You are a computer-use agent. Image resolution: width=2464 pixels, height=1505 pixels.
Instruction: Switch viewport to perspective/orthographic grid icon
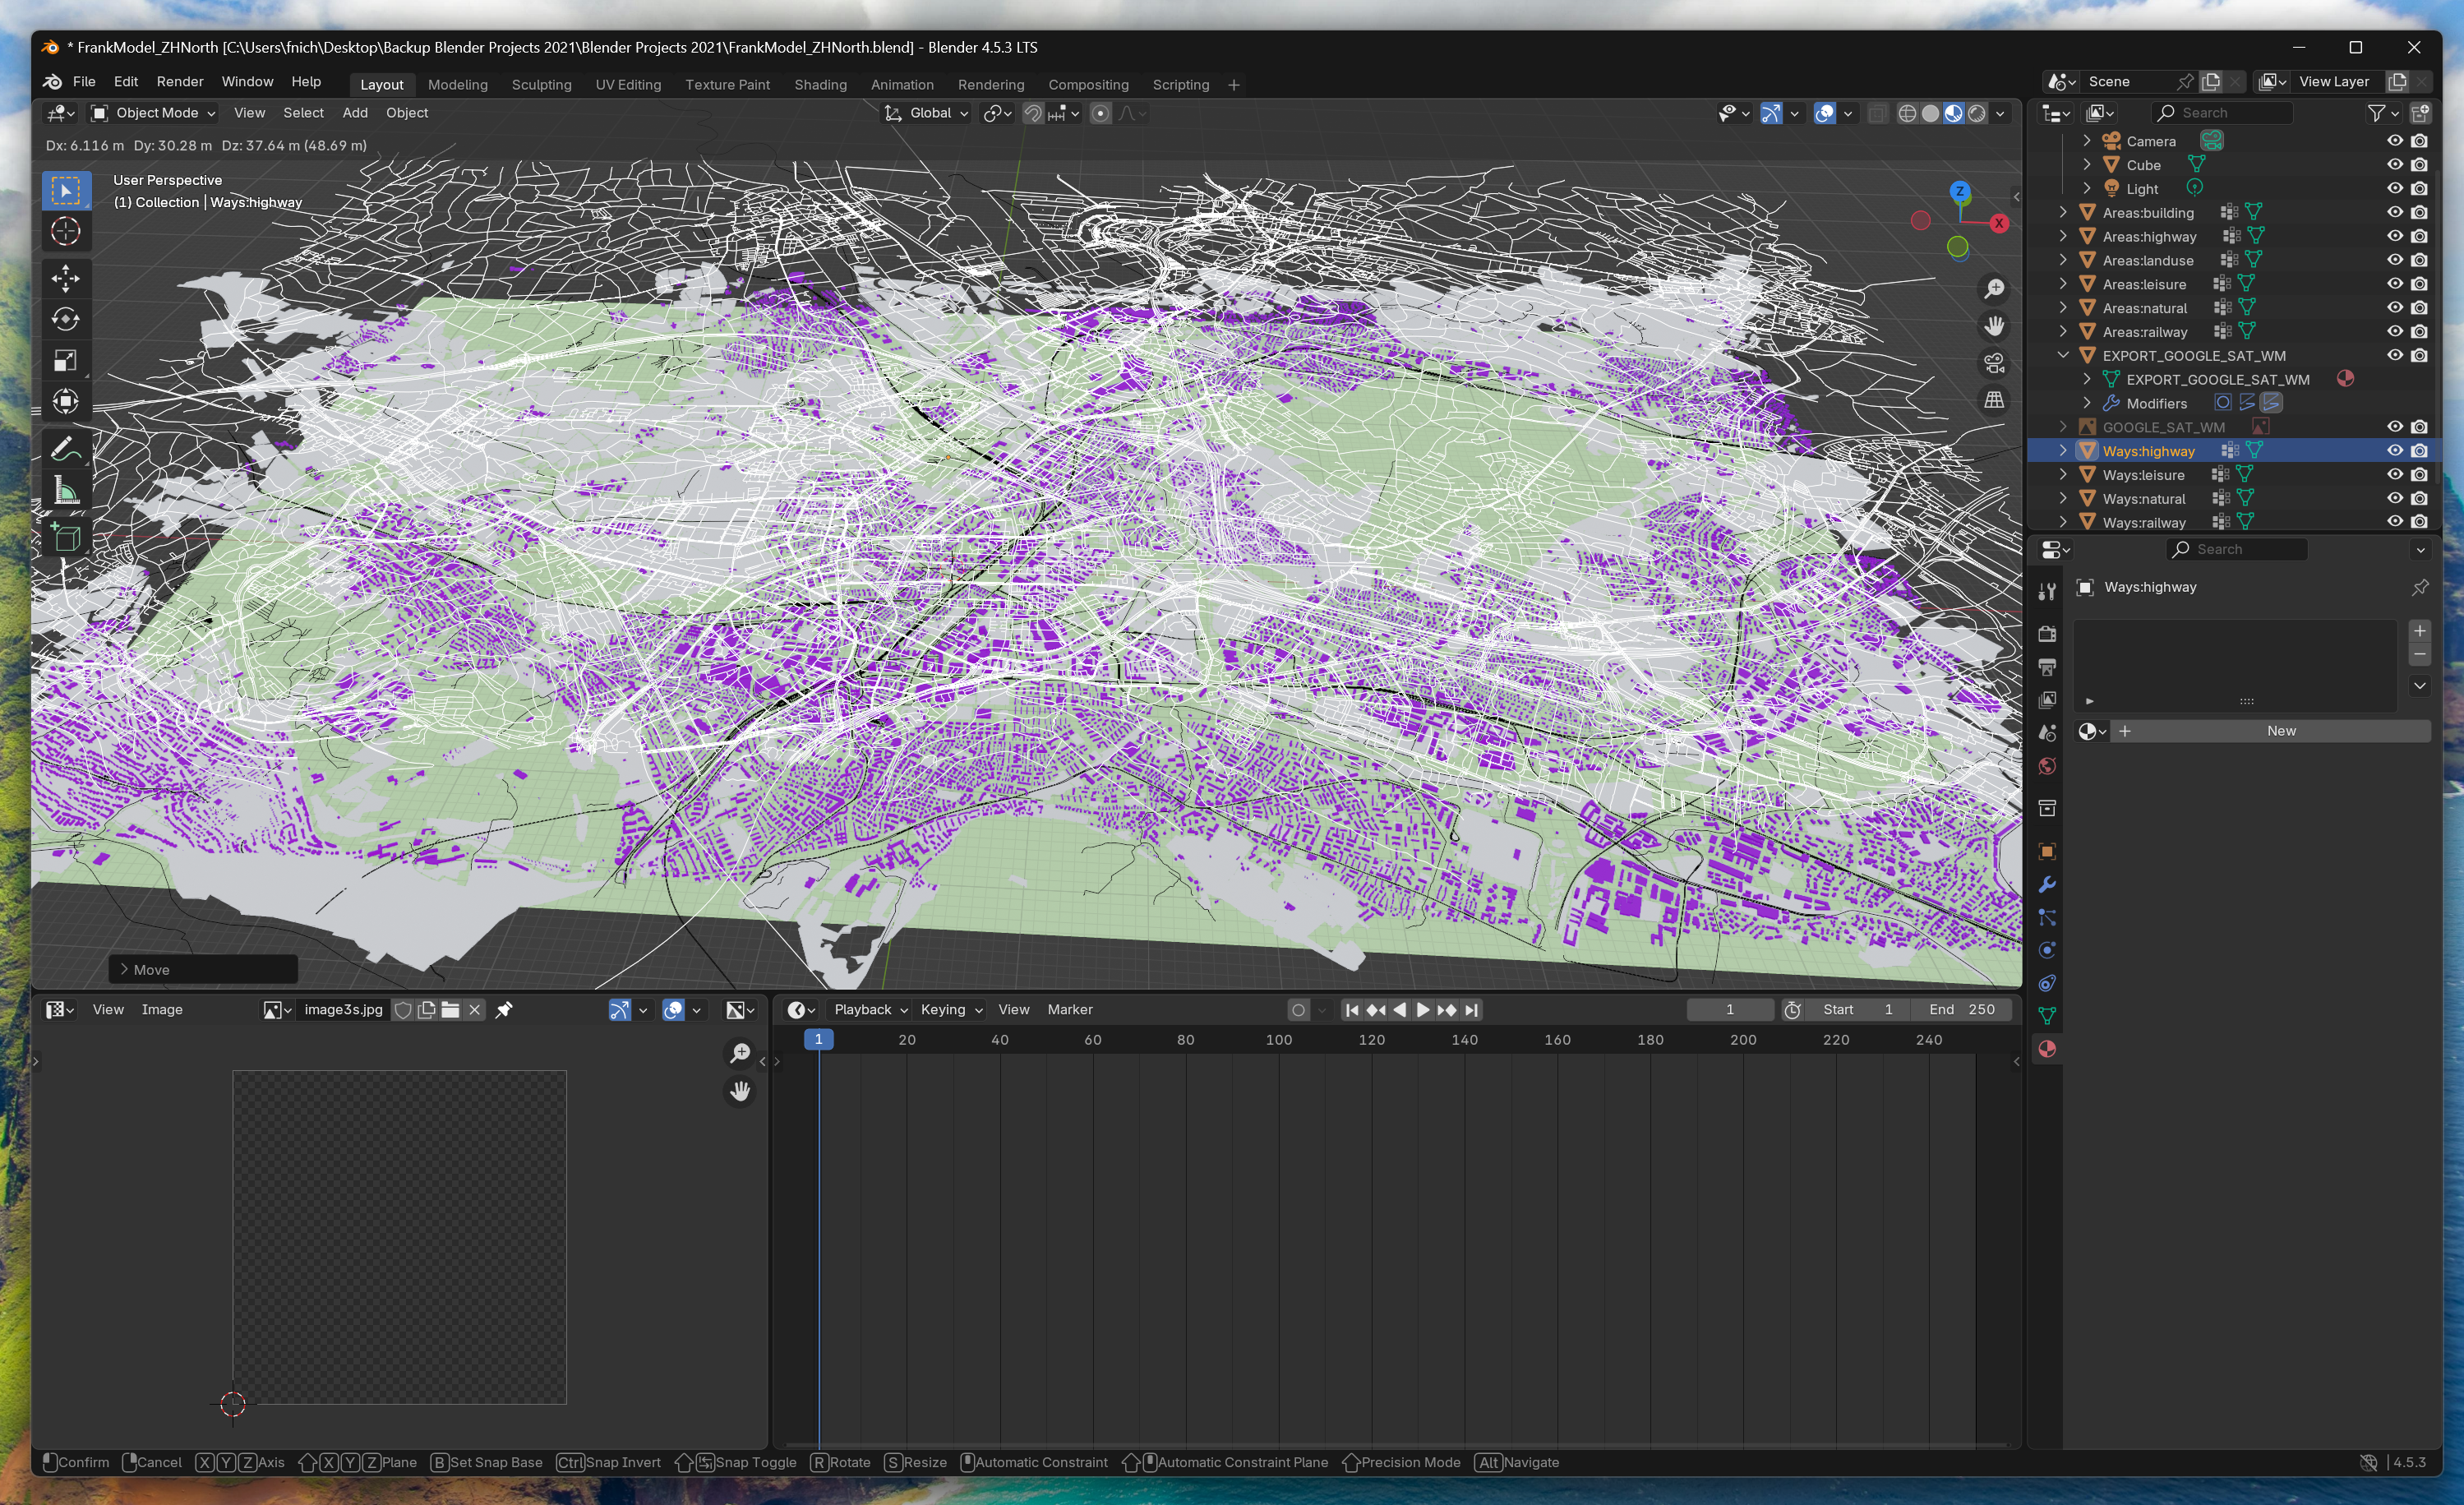tap(1994, 400)
